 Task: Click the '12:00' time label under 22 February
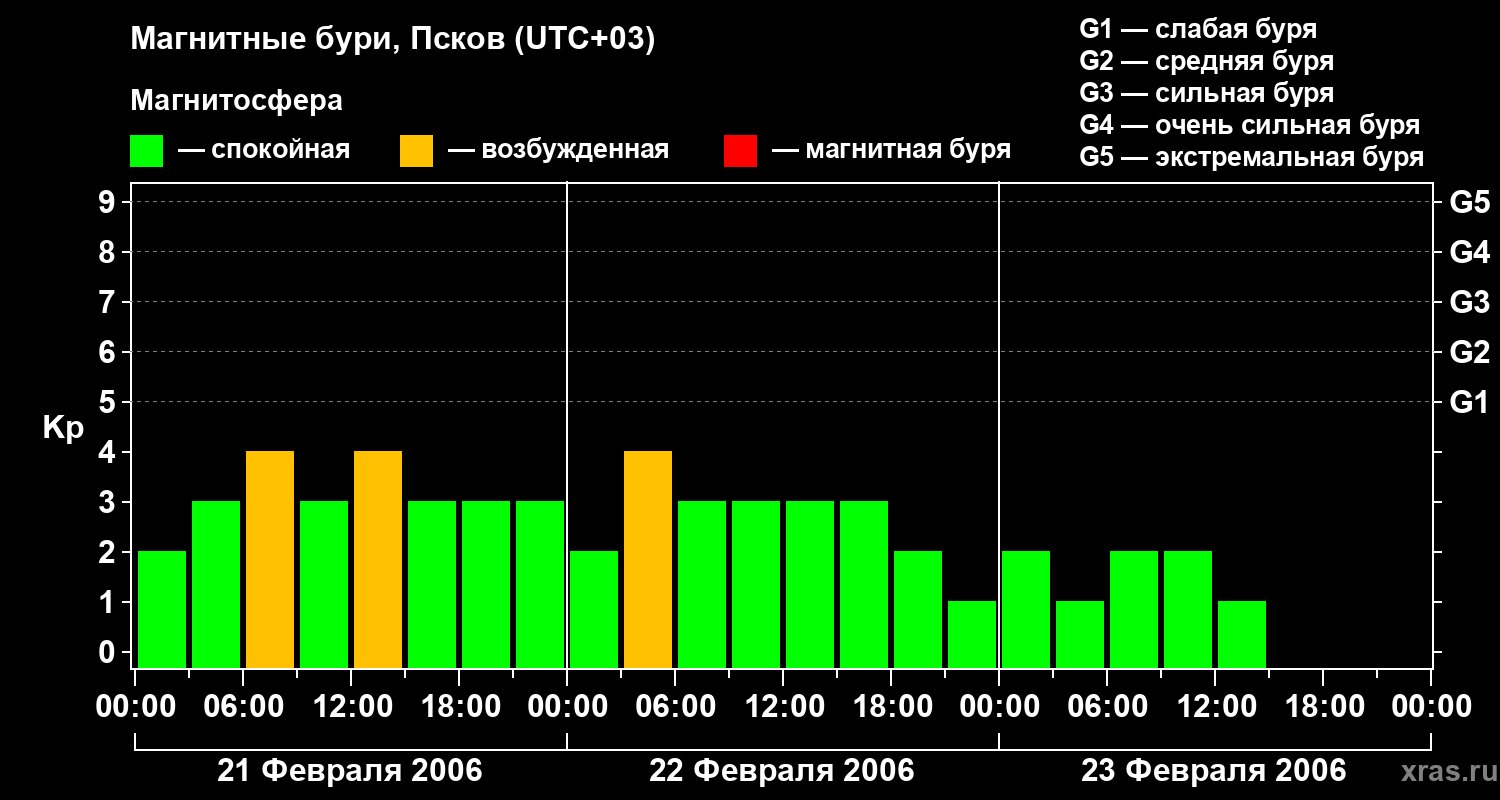pyautogui.click(x=783, y=707)
